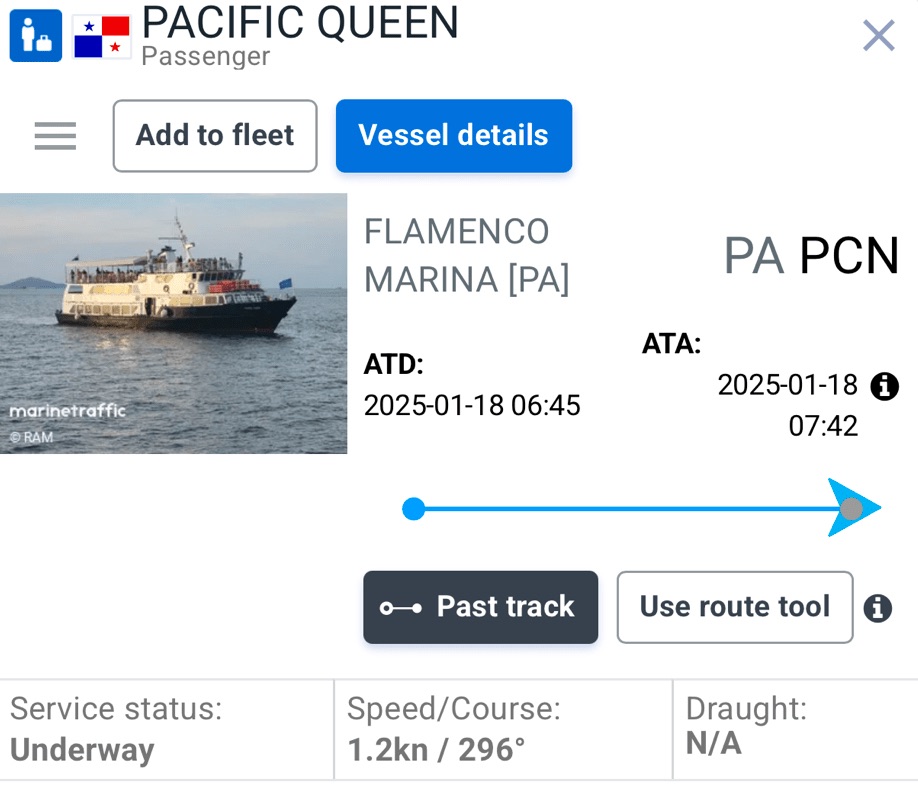Viewport: 918px width, 785px height.
Task: Click the Use route tool button
Action: 734,607
